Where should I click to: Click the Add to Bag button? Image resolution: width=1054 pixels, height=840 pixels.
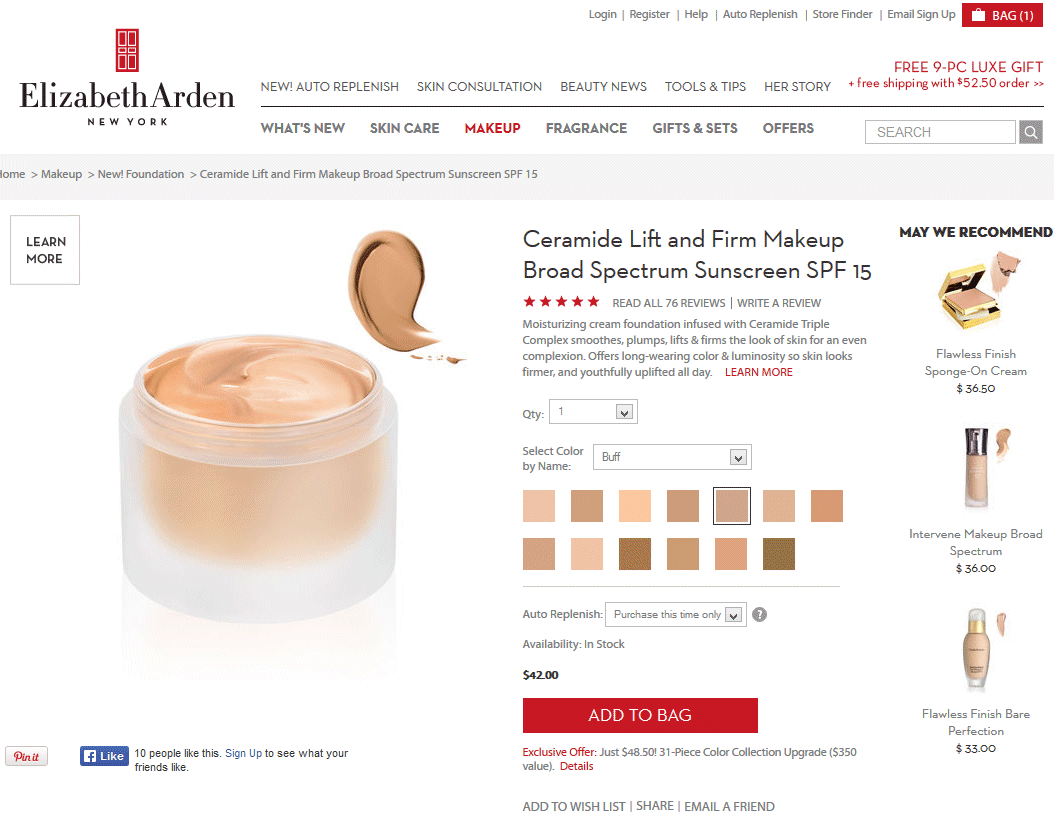coord(640,716)
